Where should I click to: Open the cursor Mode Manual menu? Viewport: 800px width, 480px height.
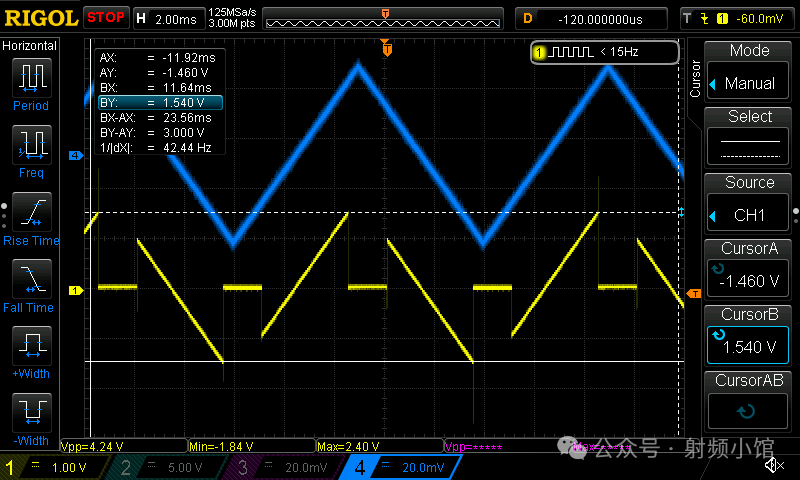click(x=749, y=71)
